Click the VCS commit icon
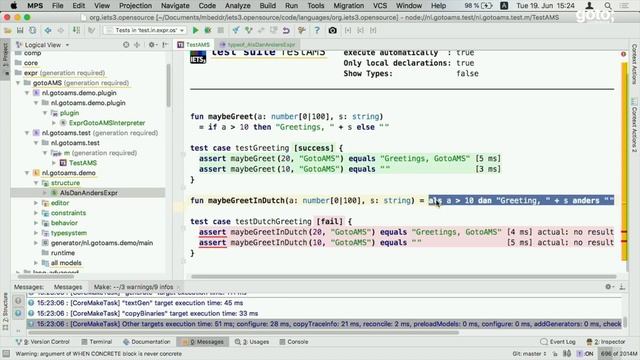 pos(249,31)
